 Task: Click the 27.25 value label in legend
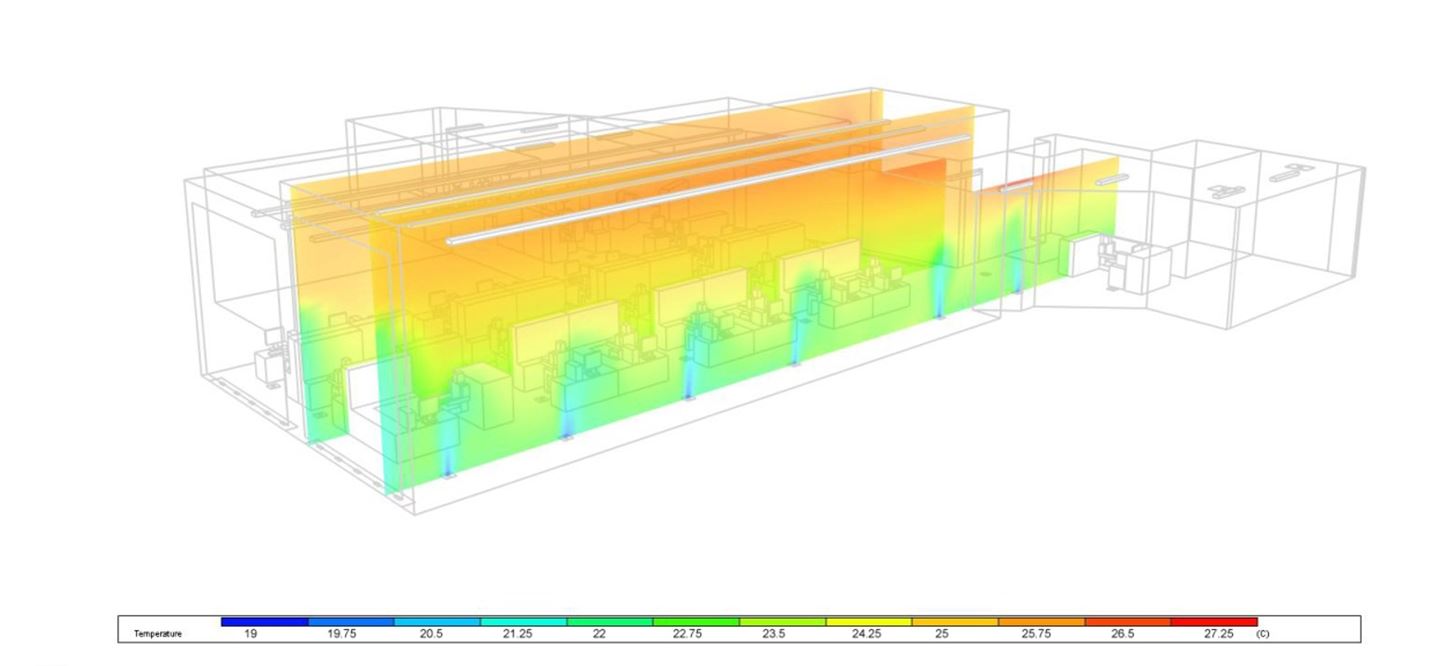tap(1218, 634)
